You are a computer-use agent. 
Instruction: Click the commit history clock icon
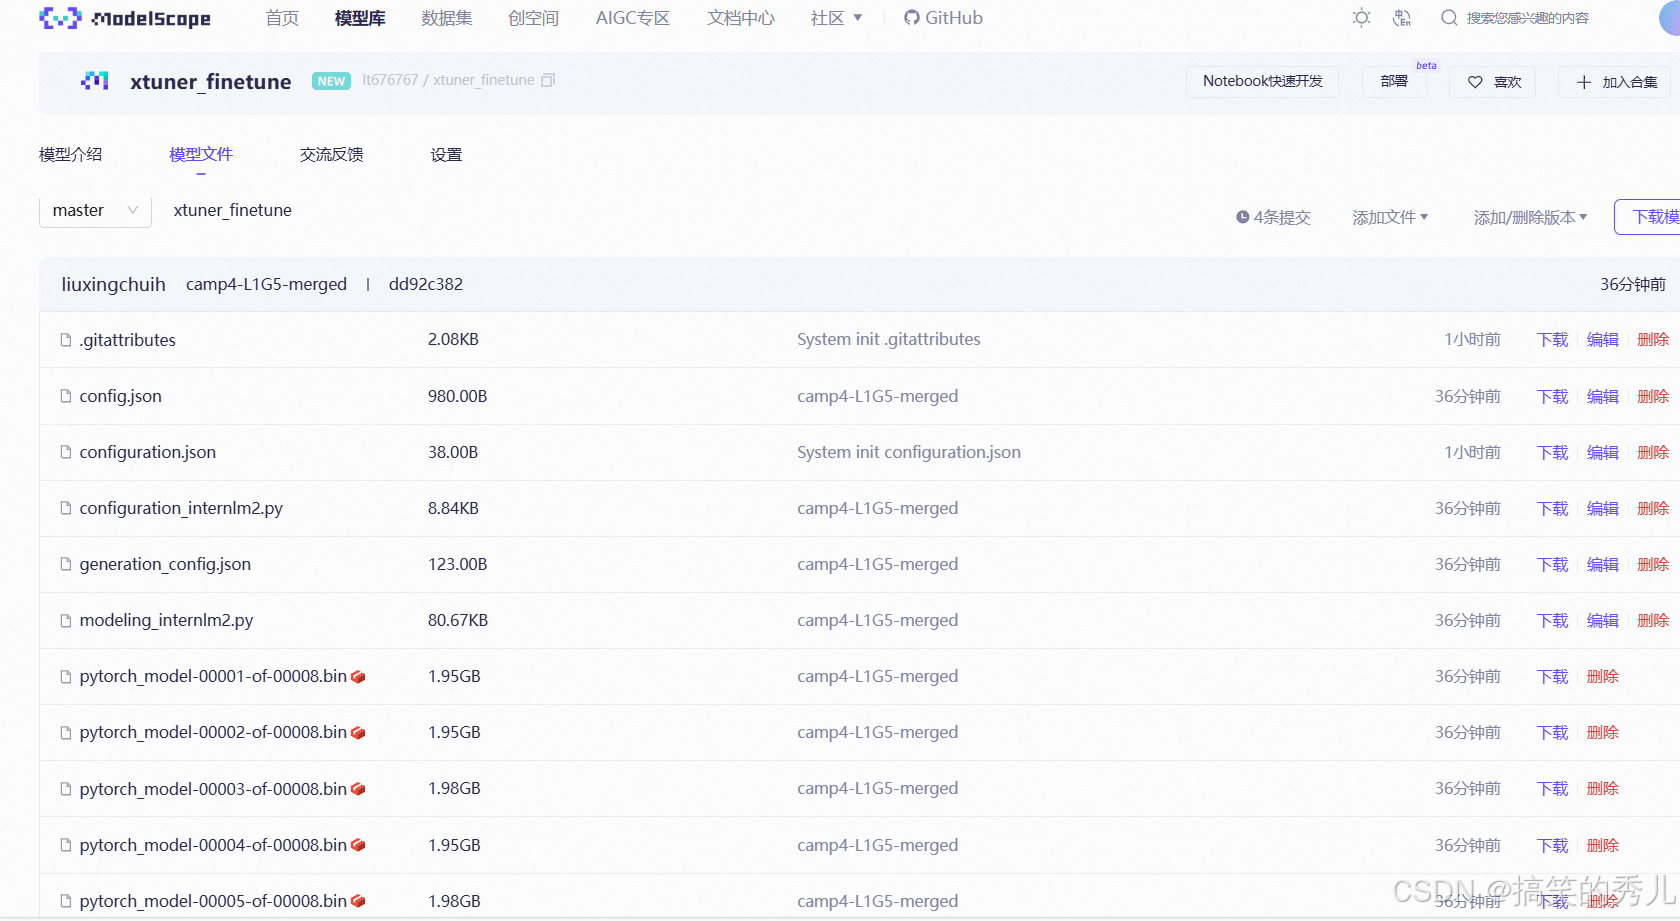[1242, 216]
